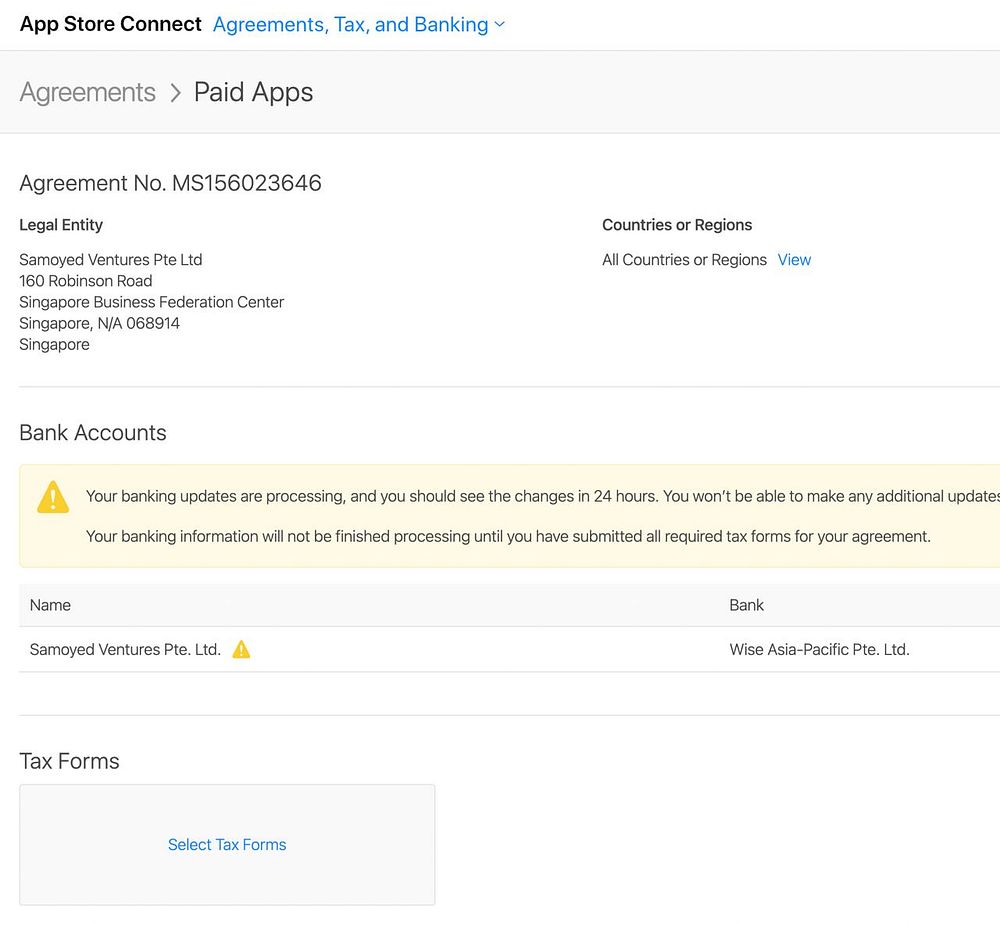Open the Agreements, Tax, and Banking dropdown
This screenshot has width=1000, height=926.
click(350, 25)
